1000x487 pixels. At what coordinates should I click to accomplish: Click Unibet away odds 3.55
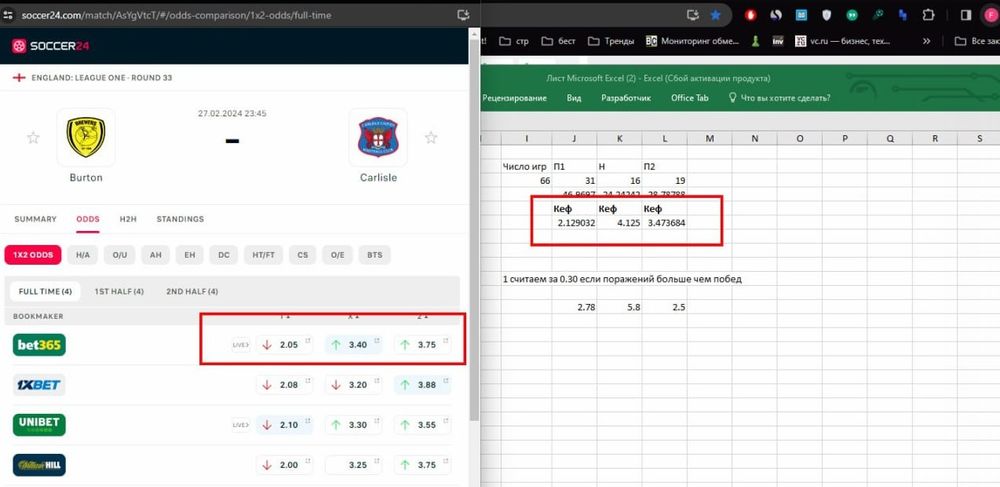pos(422,425)
